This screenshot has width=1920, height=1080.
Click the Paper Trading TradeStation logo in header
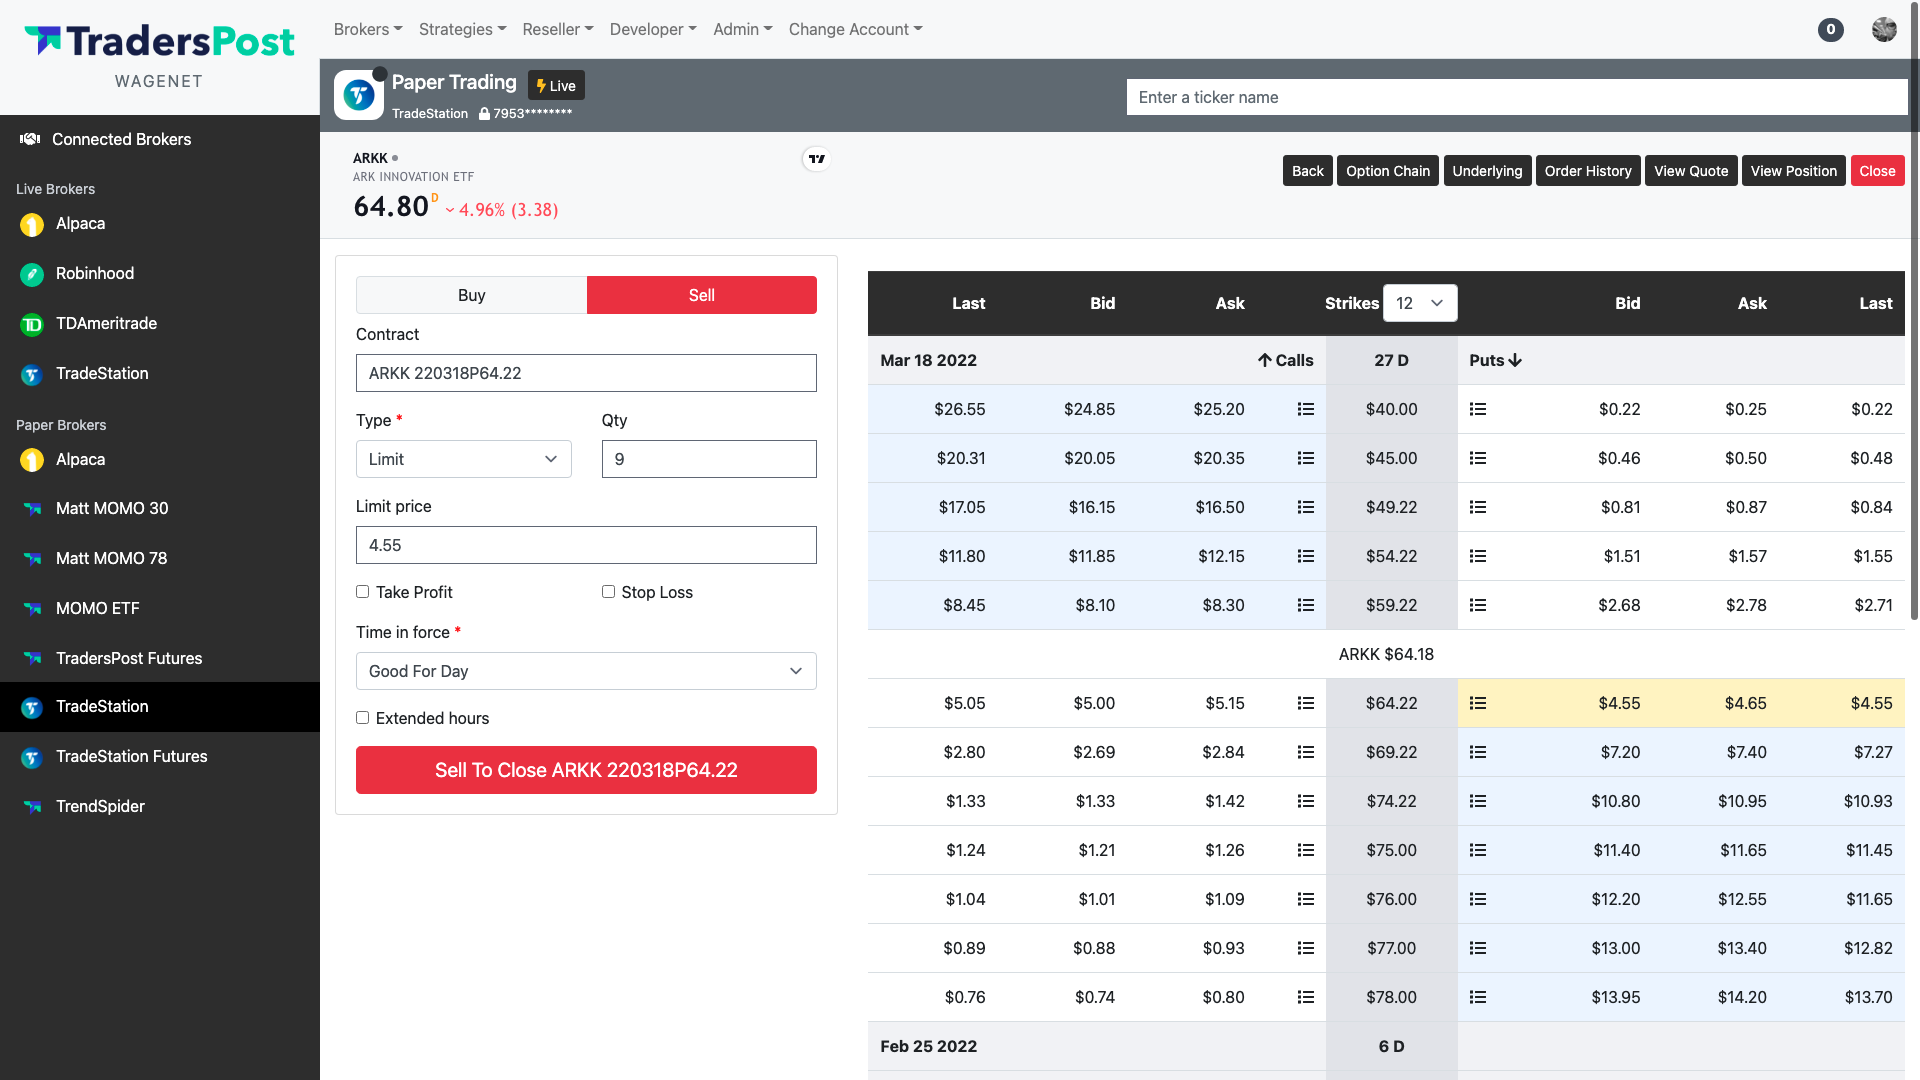pos(359,95)
